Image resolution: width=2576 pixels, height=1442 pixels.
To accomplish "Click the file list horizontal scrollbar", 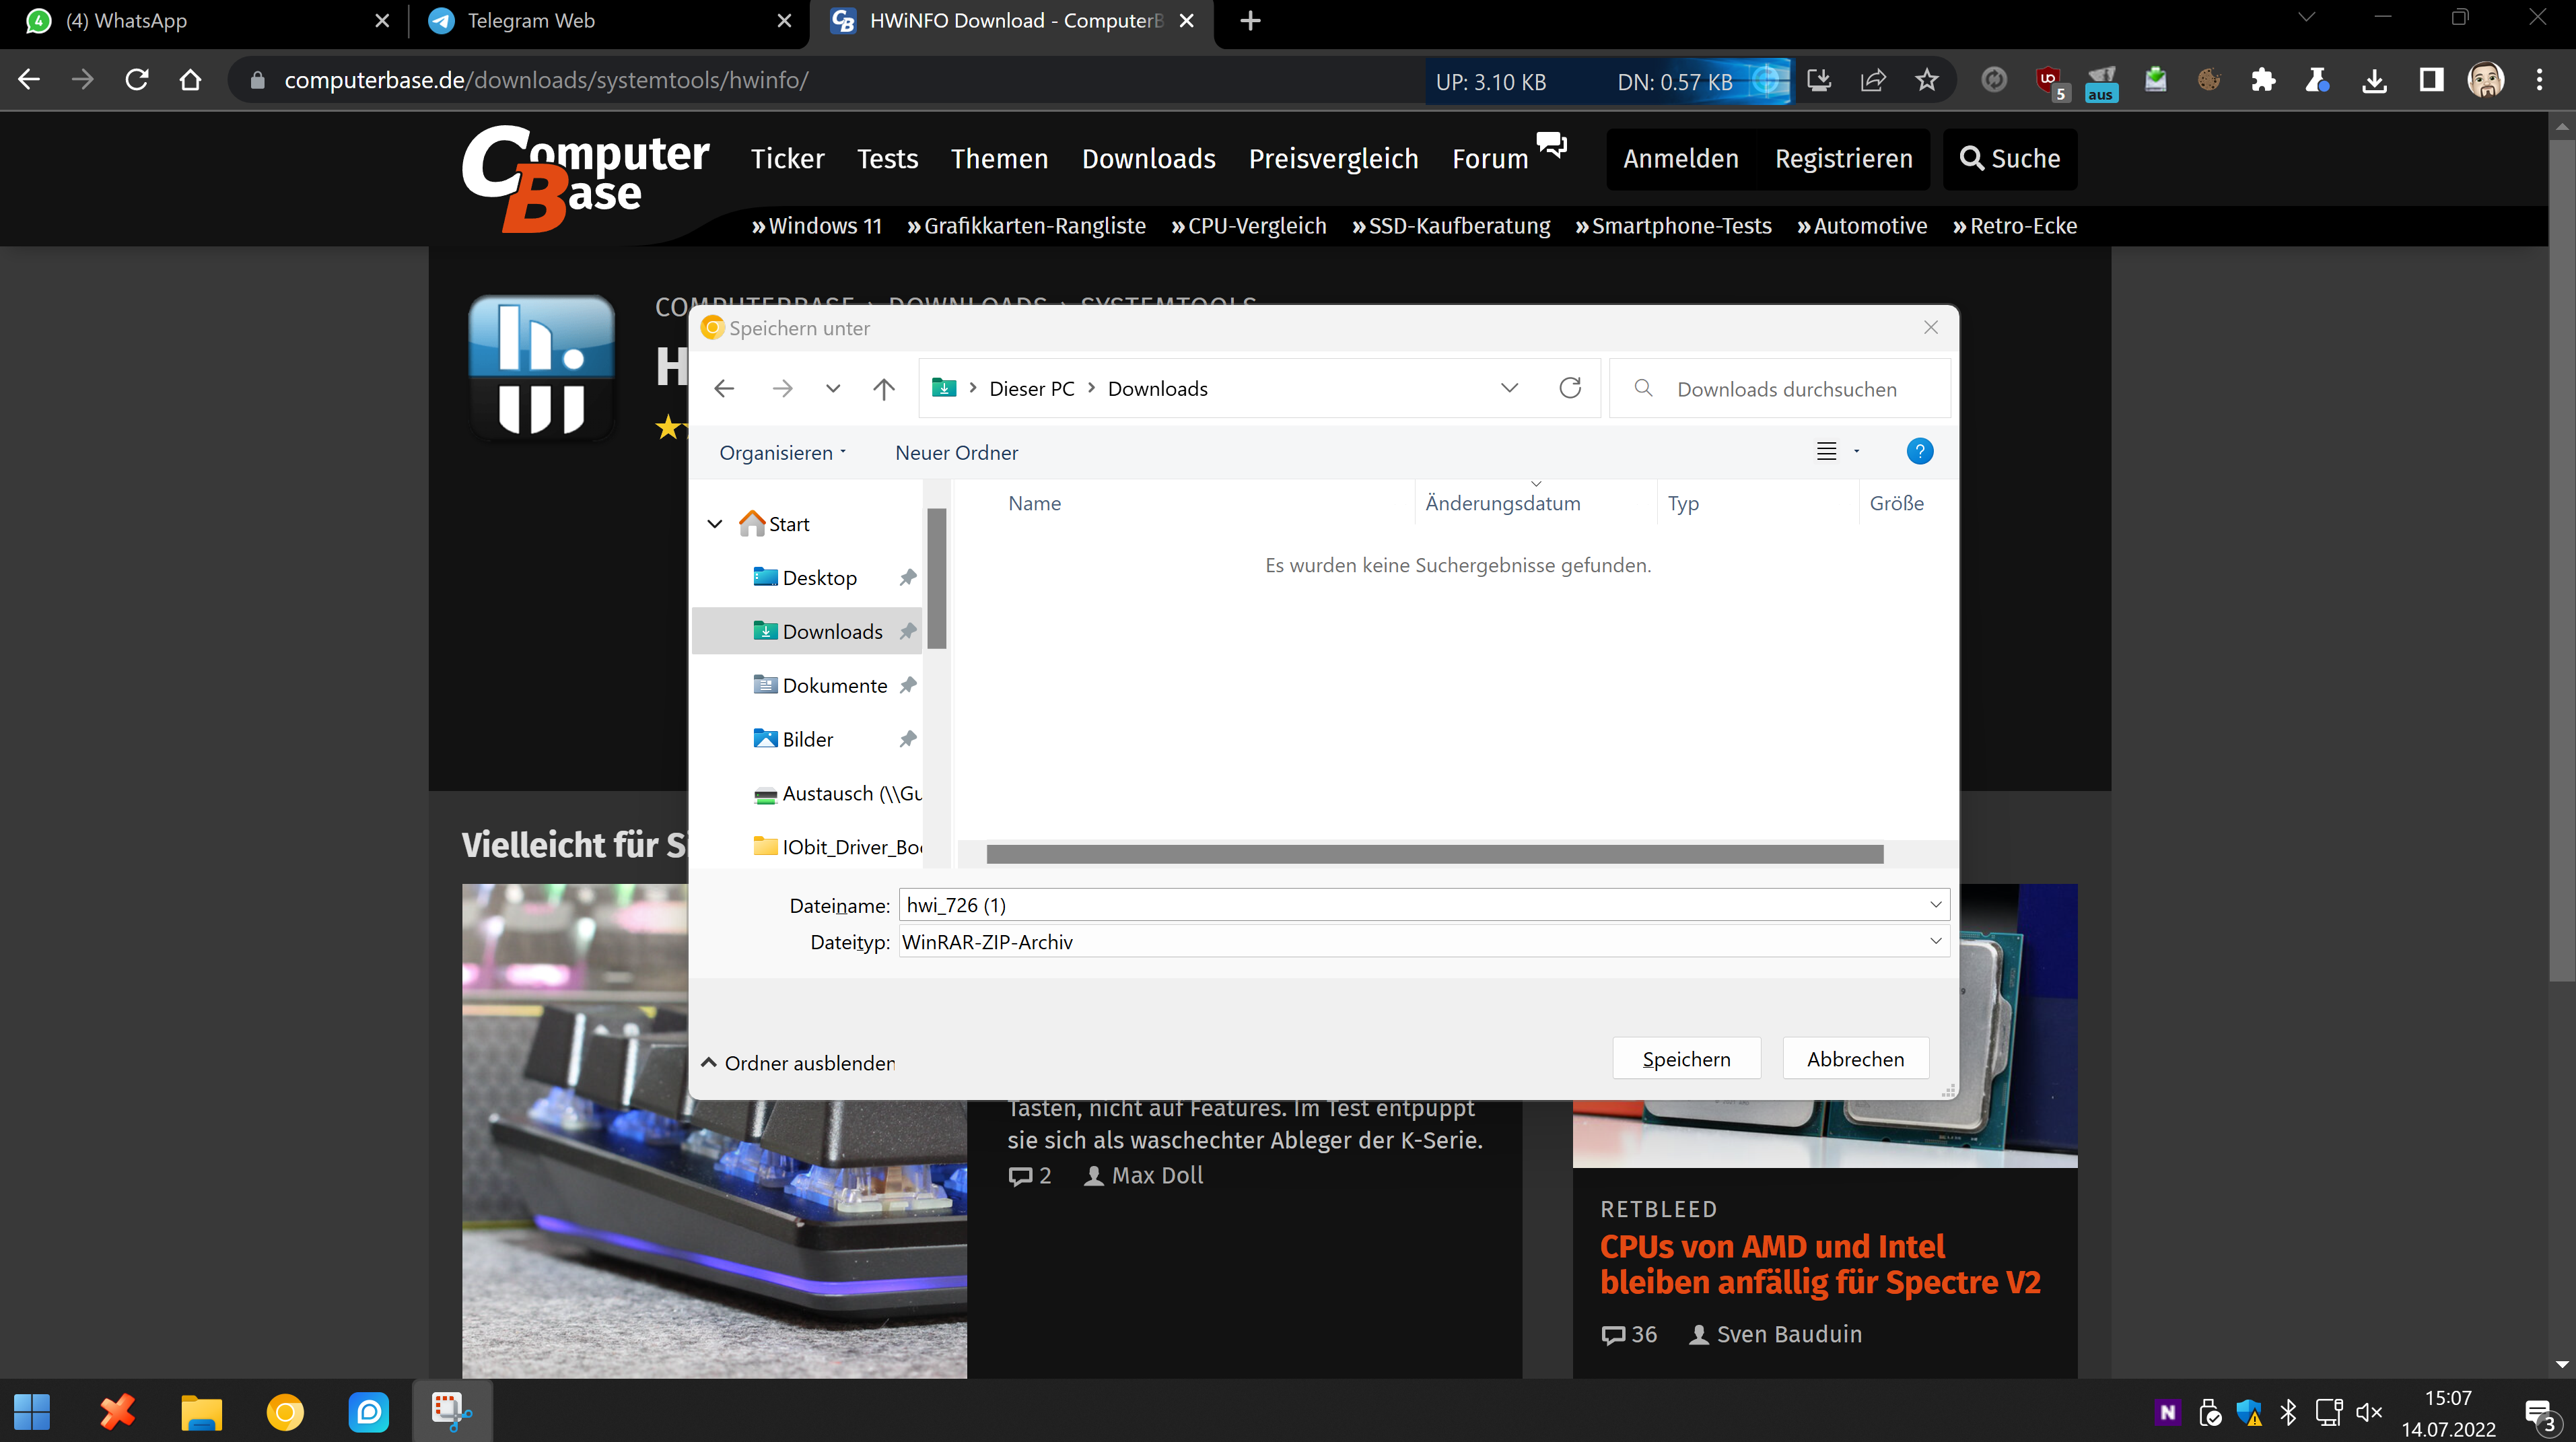I will point(1434,854).
